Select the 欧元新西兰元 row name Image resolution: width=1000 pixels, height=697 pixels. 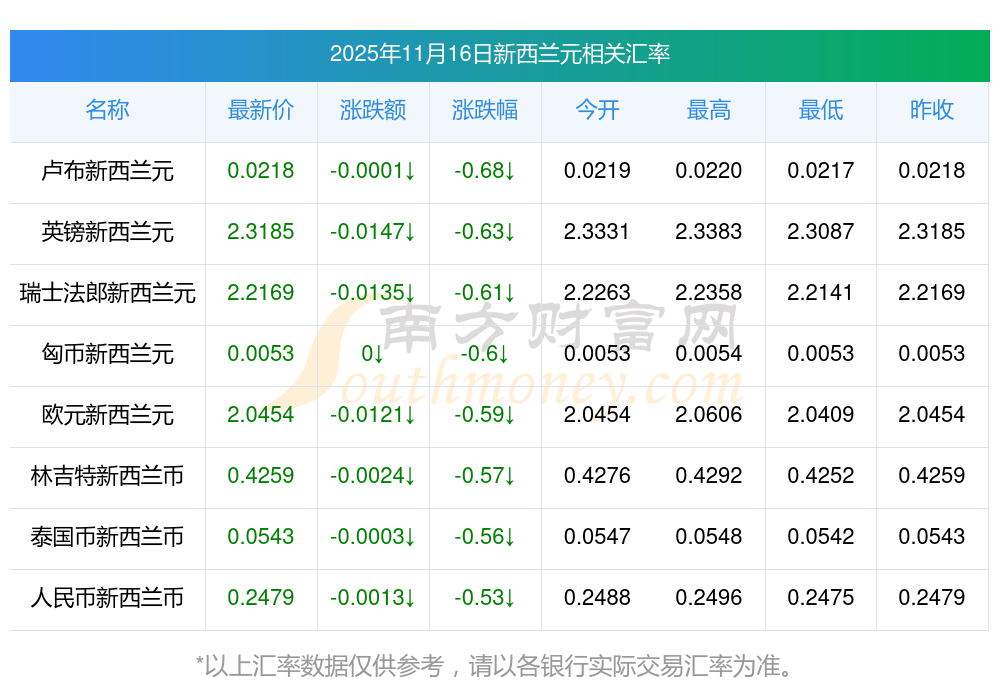tap(107, 415)
